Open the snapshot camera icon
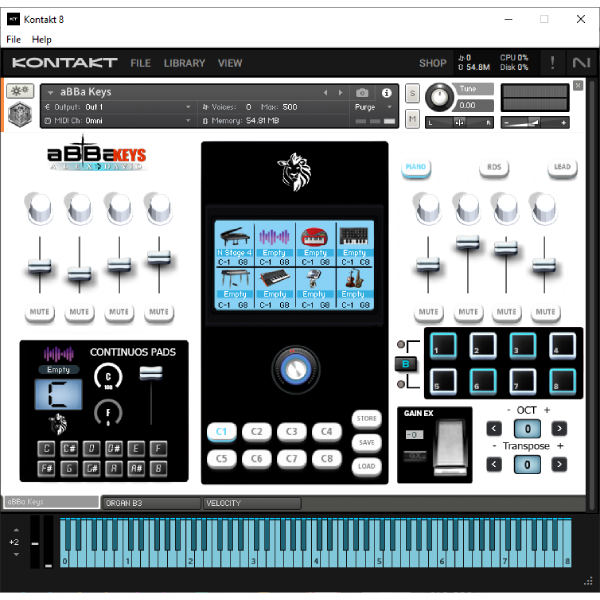 click(362, 93)
